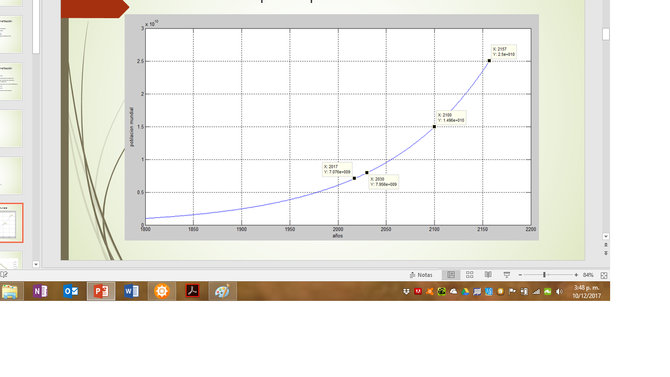Click the slide area vertical scrollbar thumb
This screenshot has height=377, width=670.
(605, 34)
